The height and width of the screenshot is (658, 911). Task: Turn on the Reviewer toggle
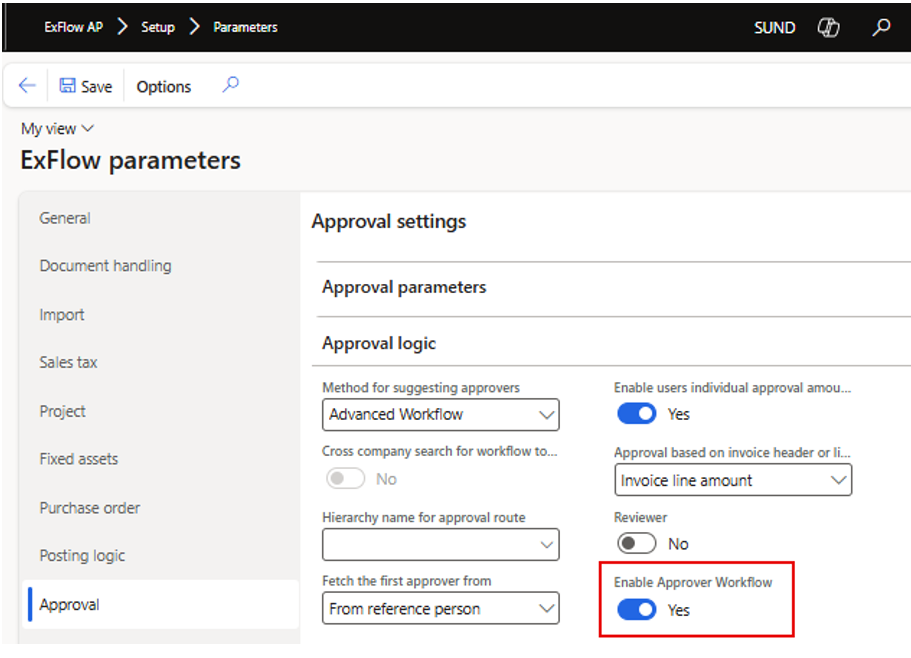tap(637, 544)
